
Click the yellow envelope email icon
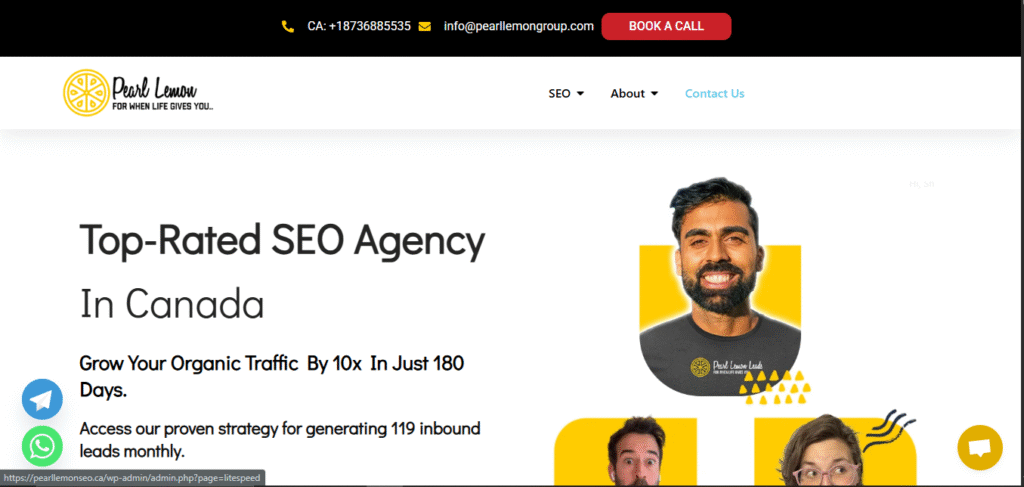[x=424, y=27]
